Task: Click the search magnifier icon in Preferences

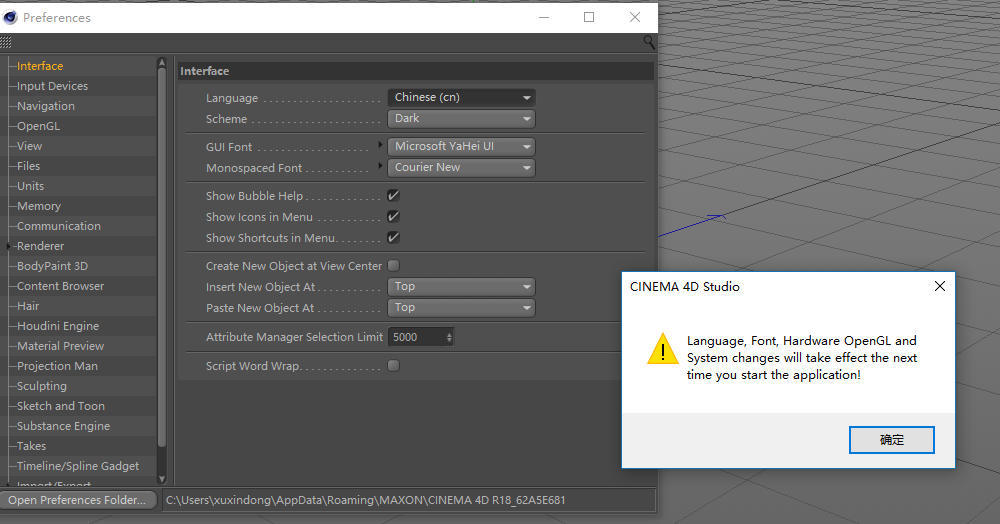Action: point(649,42)
